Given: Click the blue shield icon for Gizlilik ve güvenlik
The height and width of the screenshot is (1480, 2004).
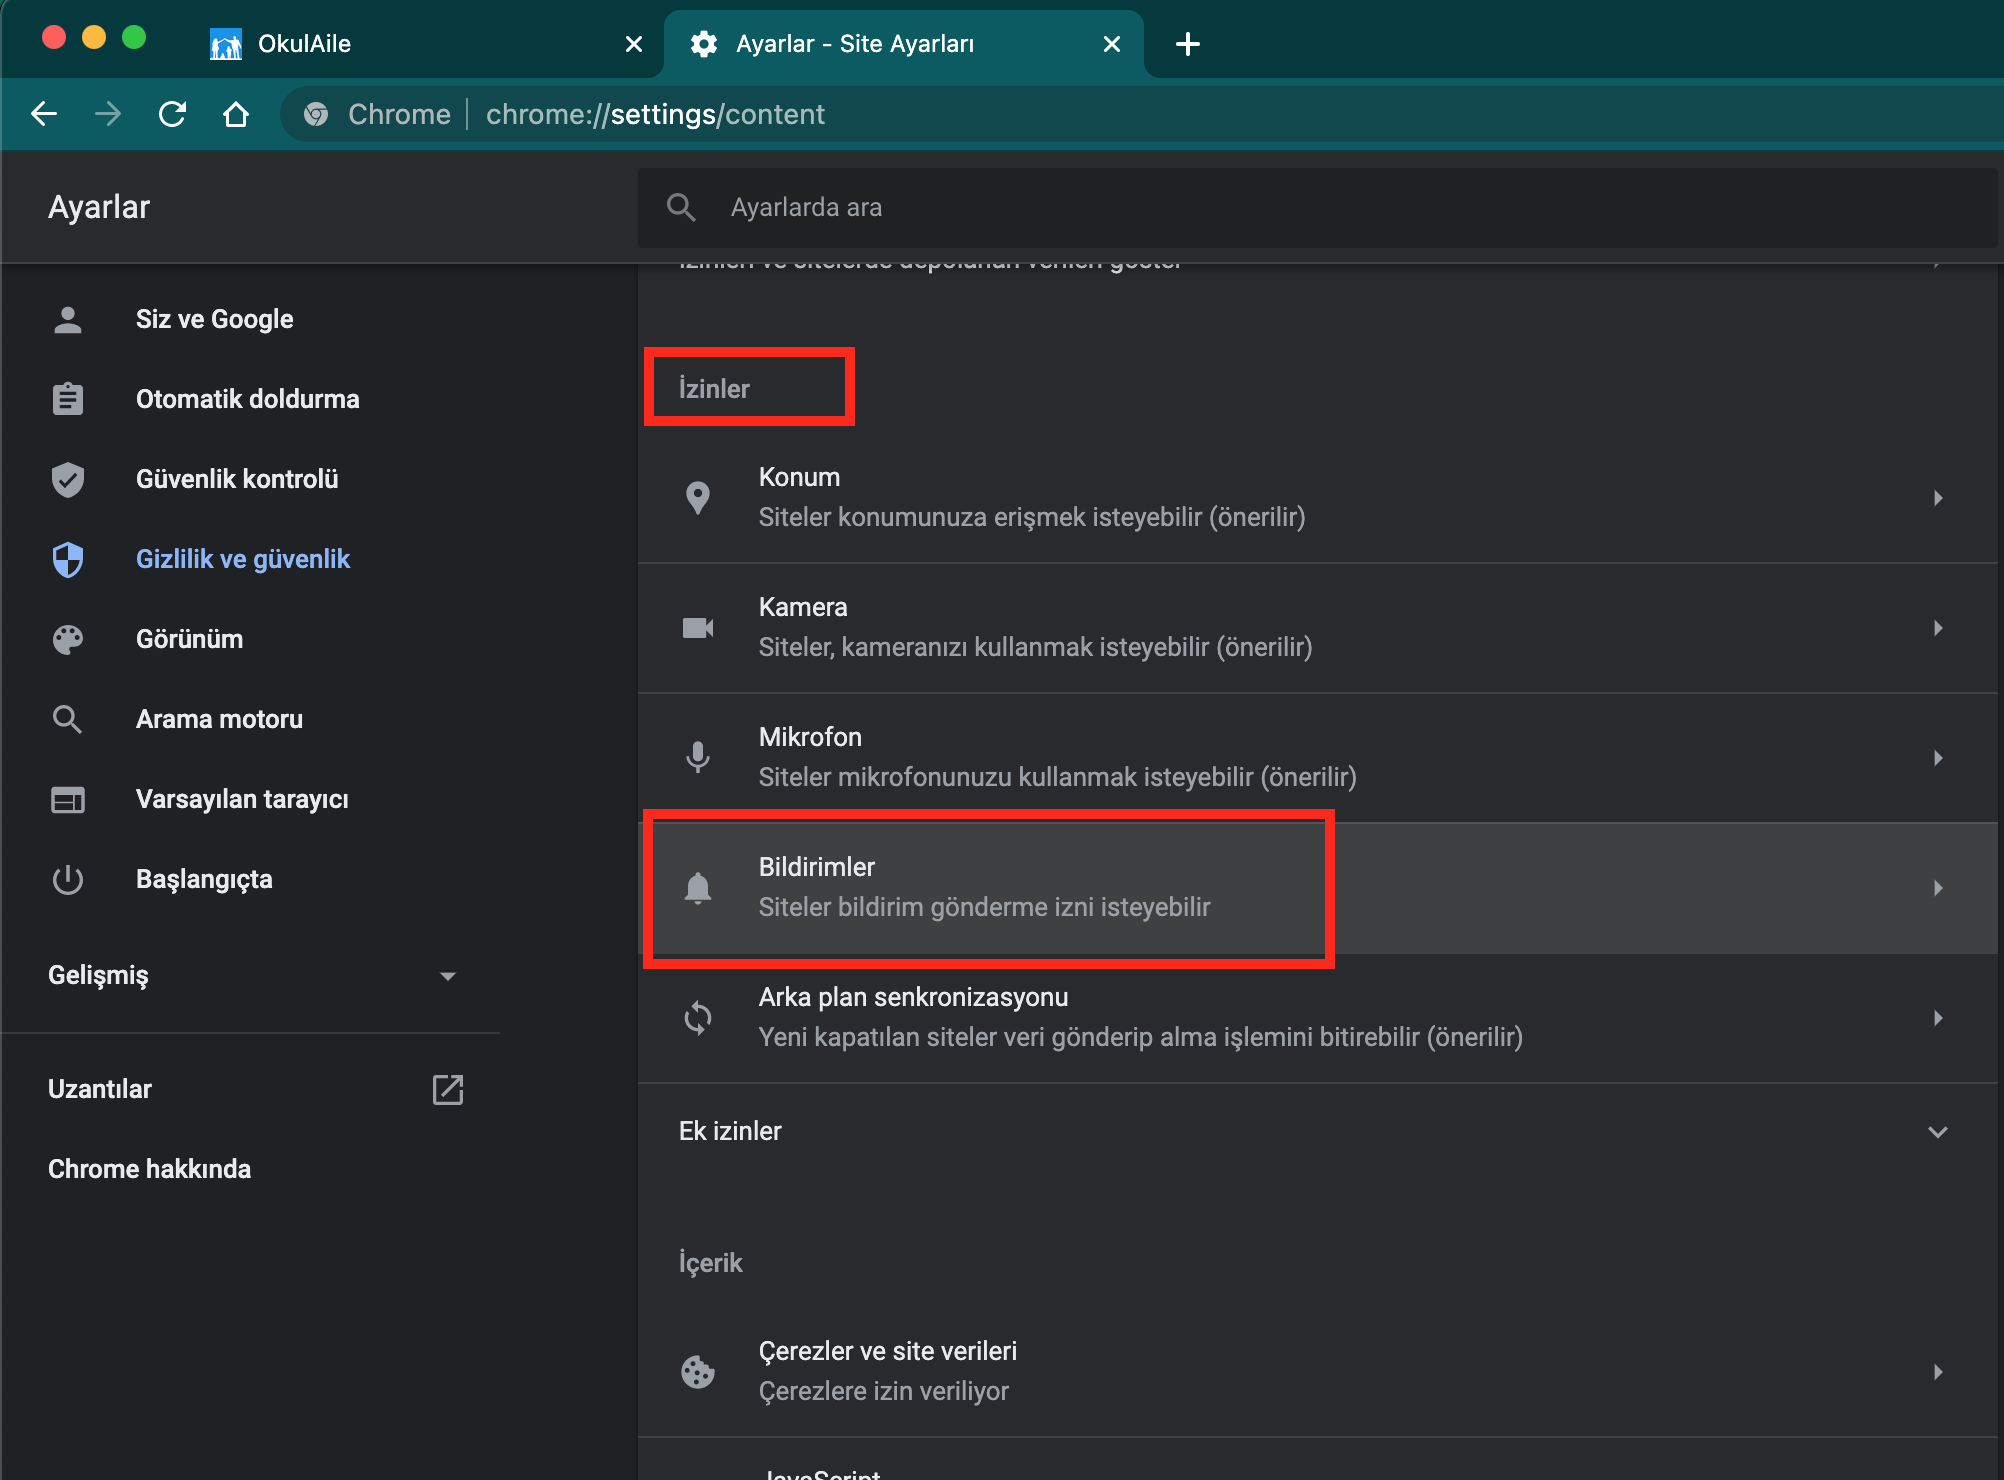Looking at the screenshot, I should click(68, 559).
